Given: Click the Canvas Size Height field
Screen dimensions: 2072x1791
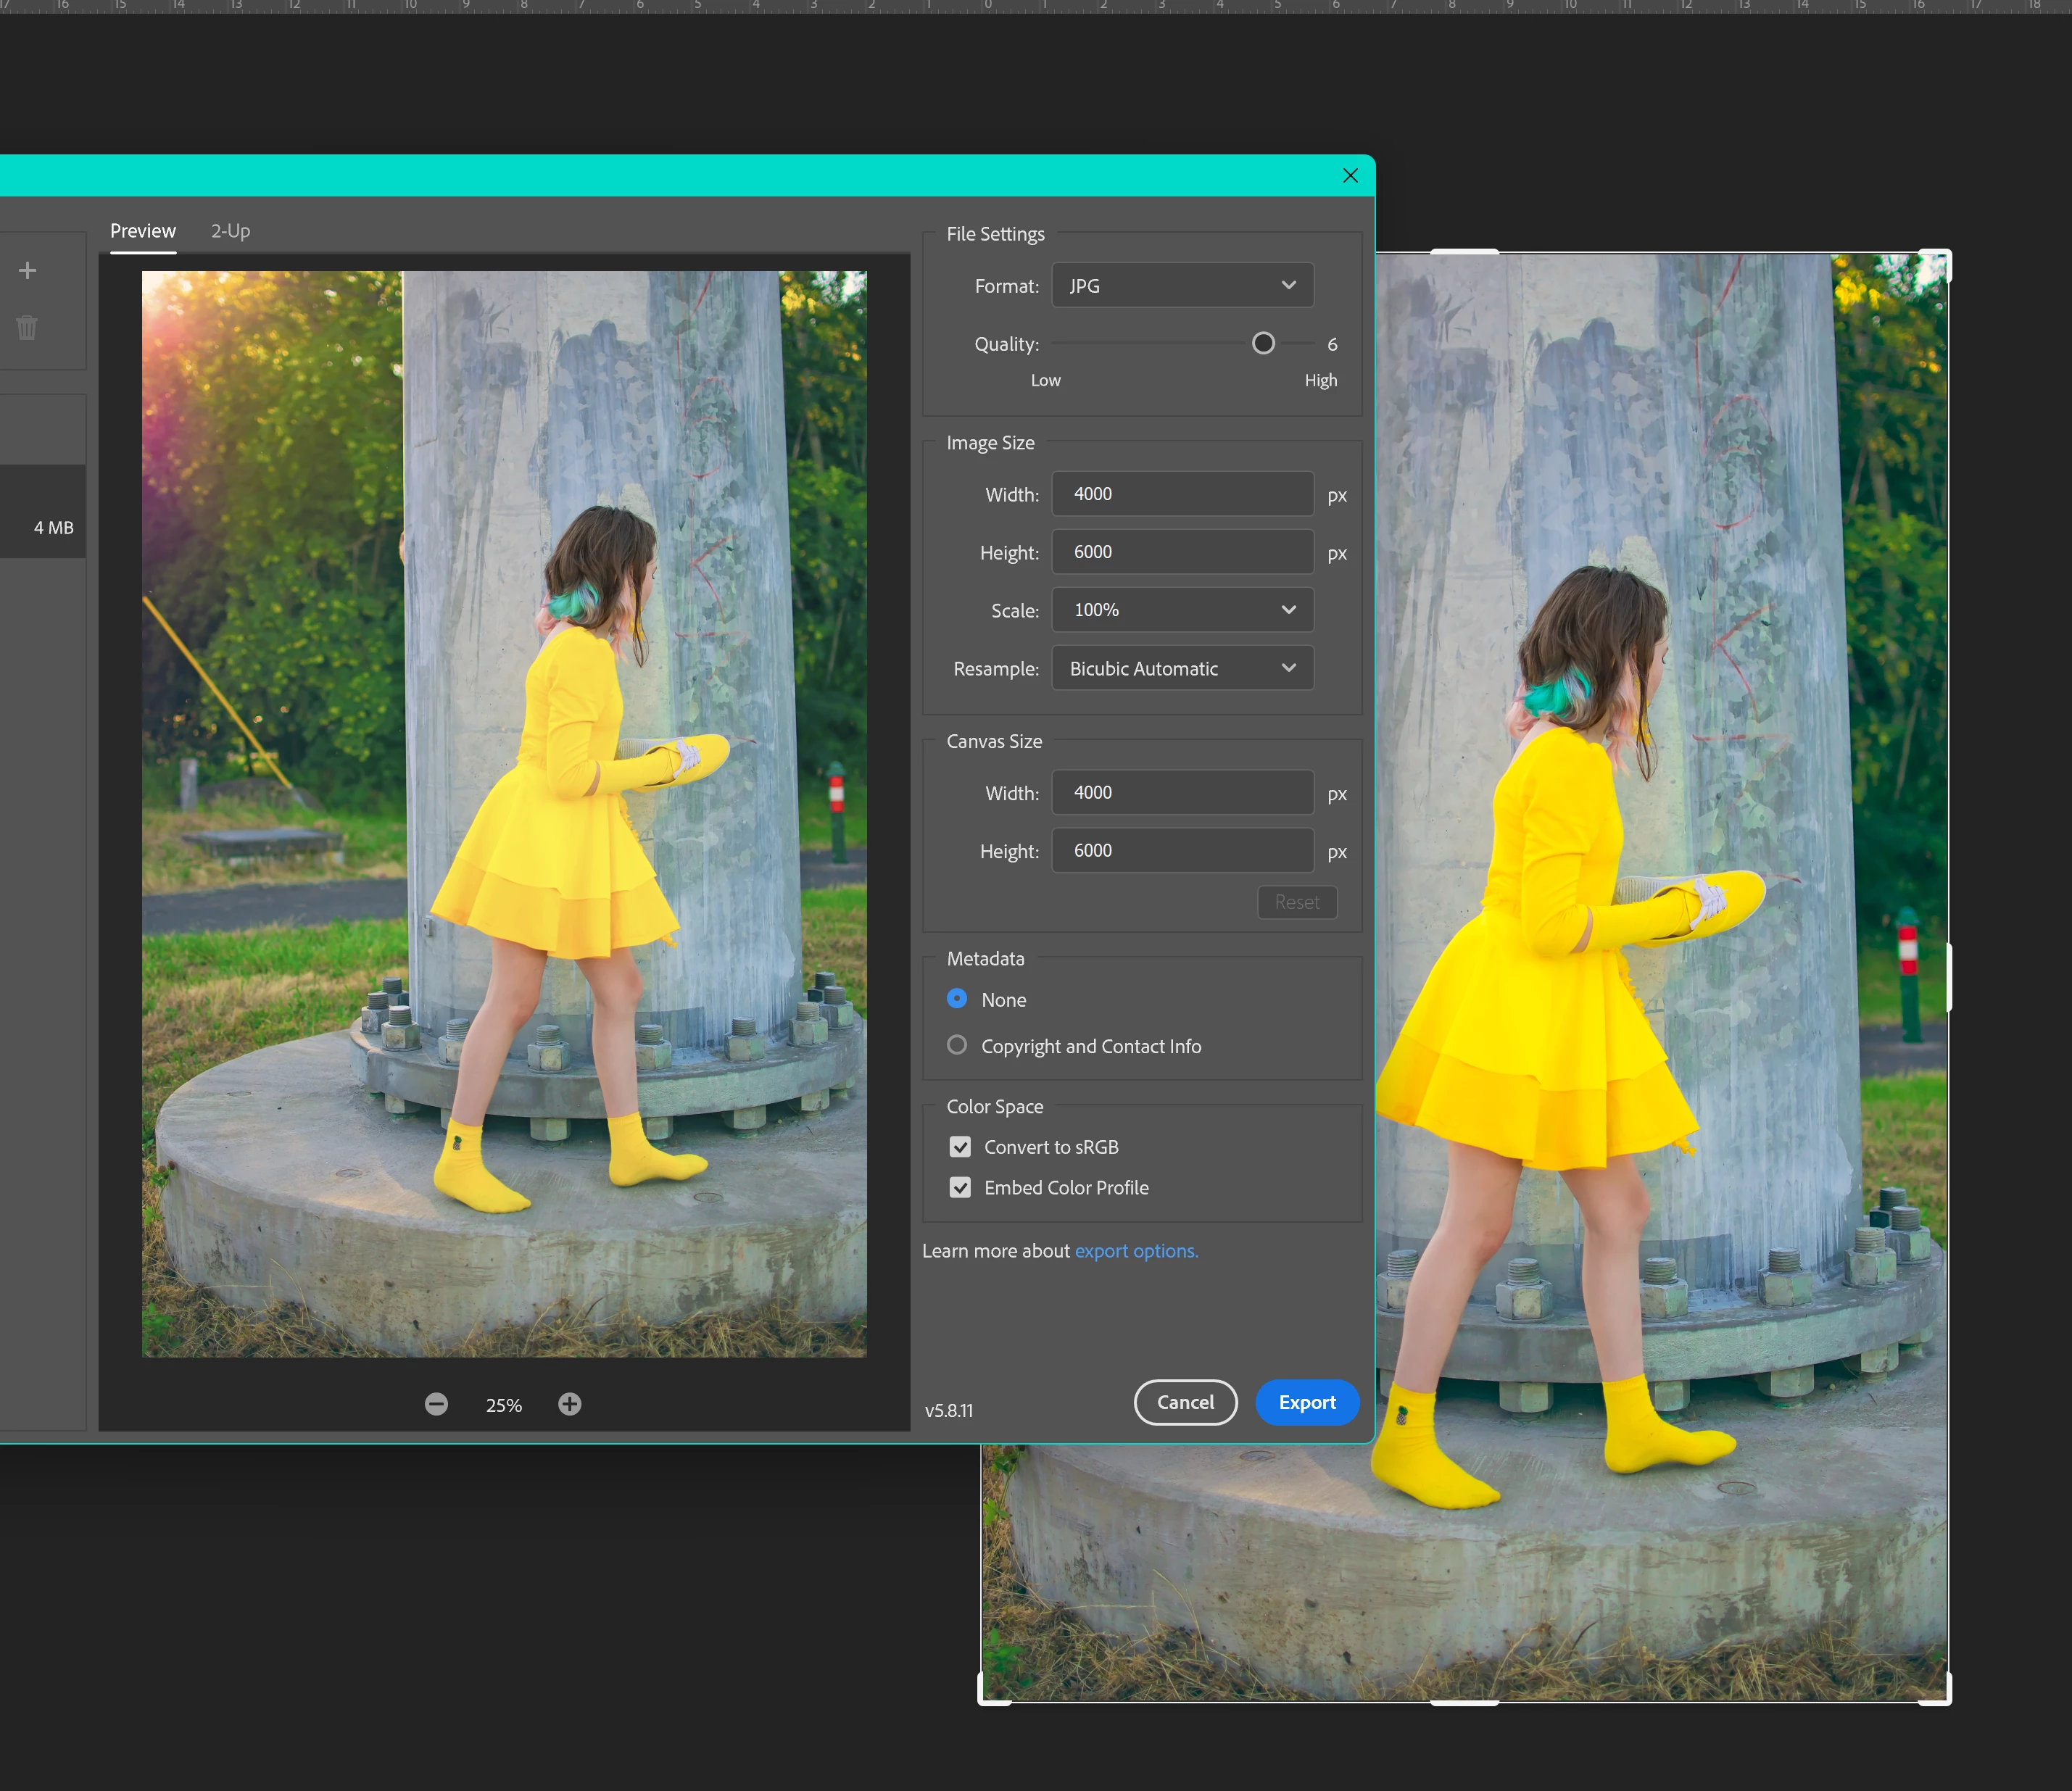Looking at the screenshot, I should (1182, 850).
